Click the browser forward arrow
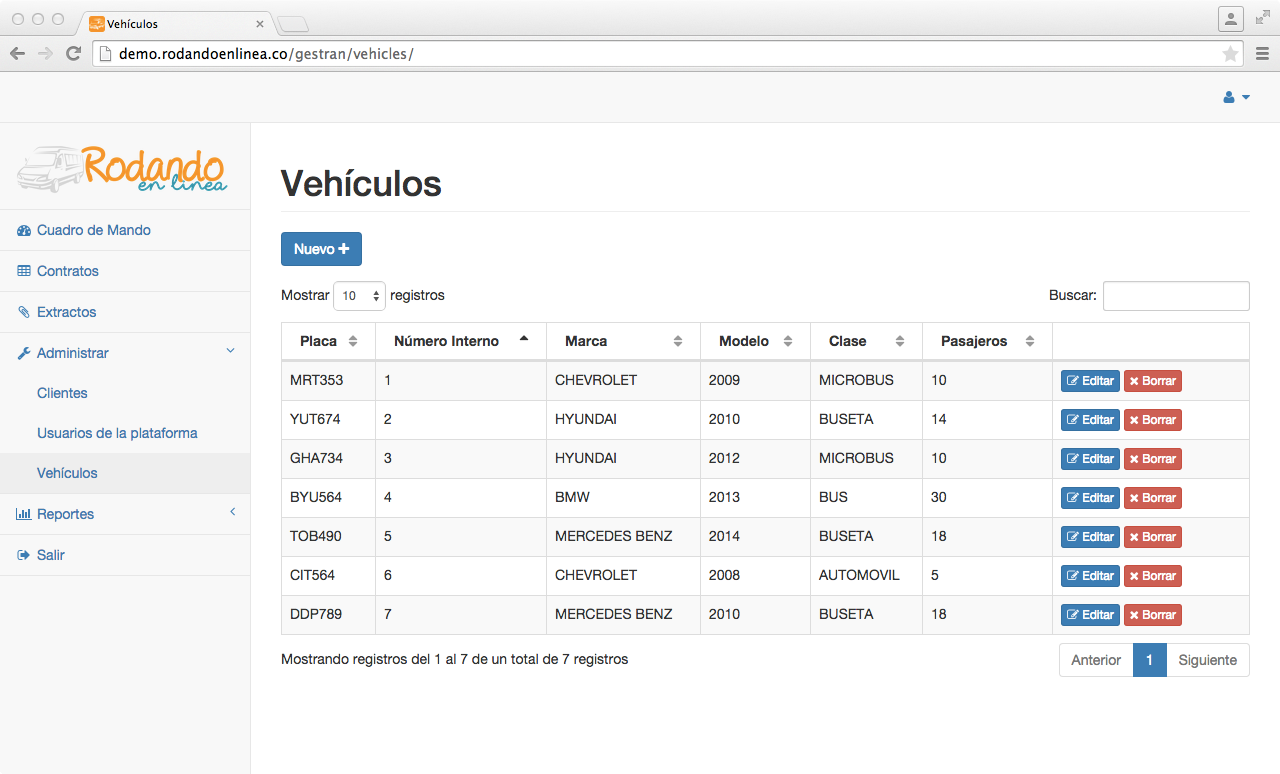Image resolution: width=1280 pixels, height=774 pixels. pyautogui.click(x=45, y=54)
